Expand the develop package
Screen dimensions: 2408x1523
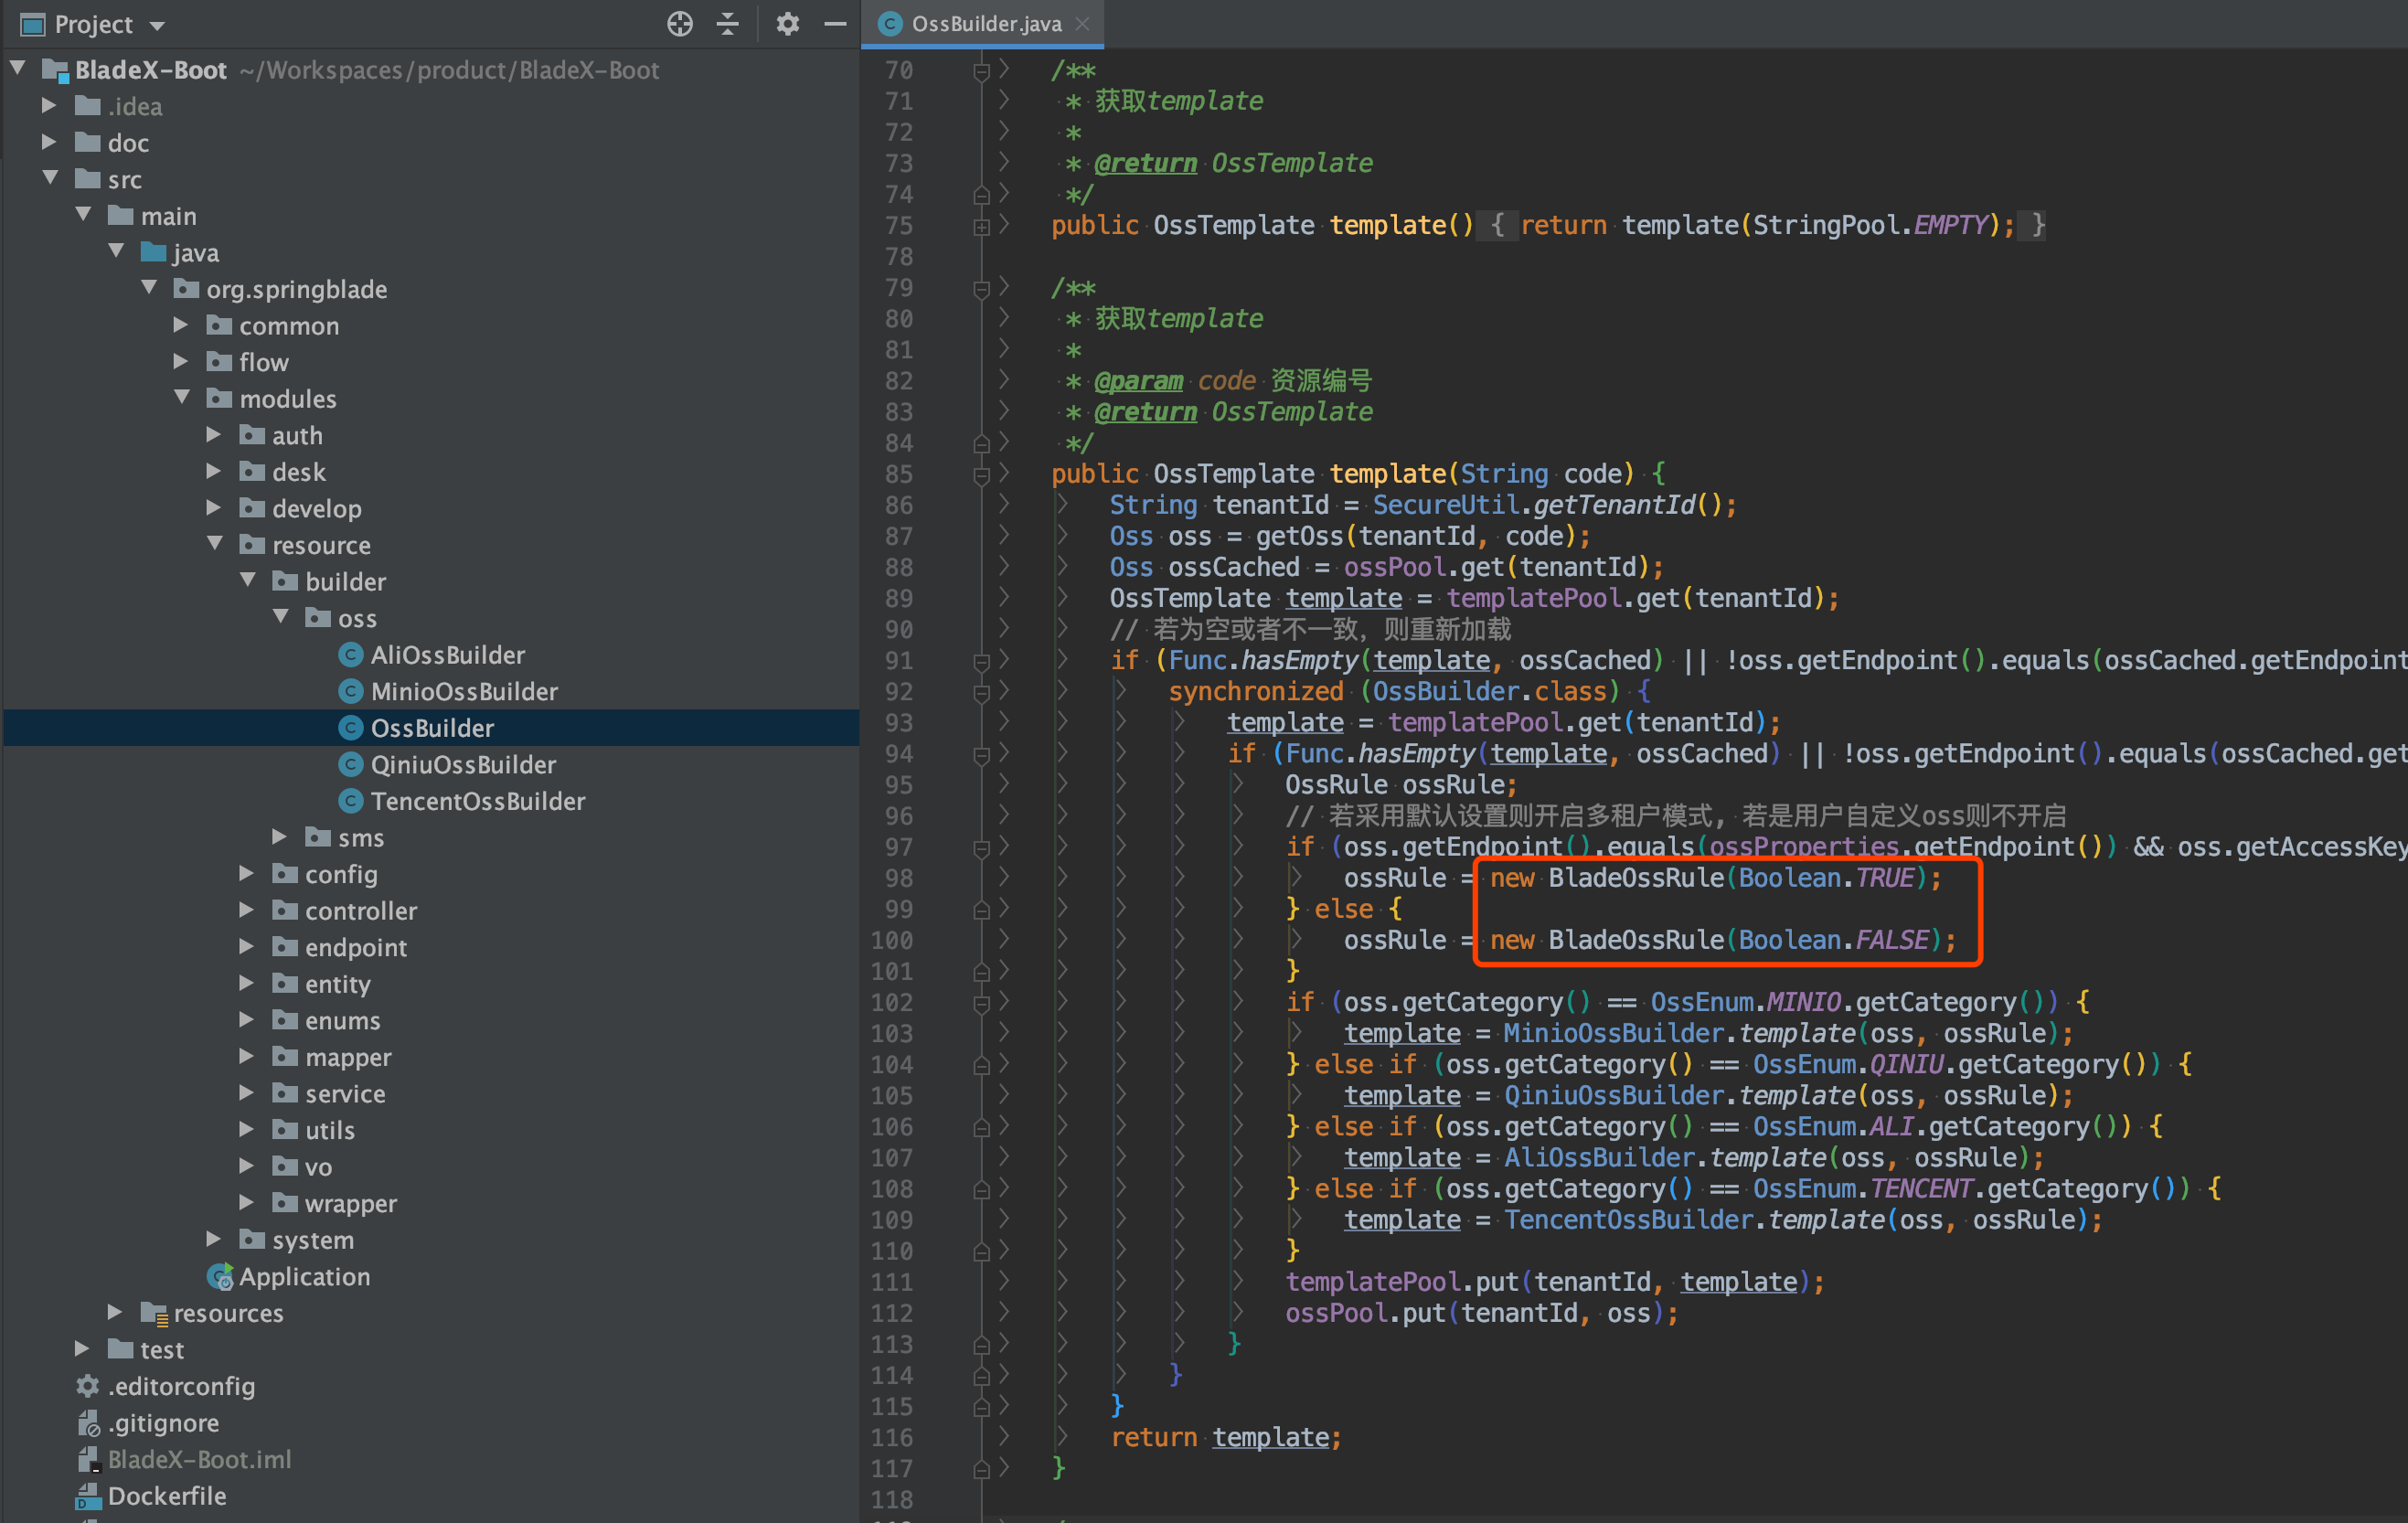214,508
